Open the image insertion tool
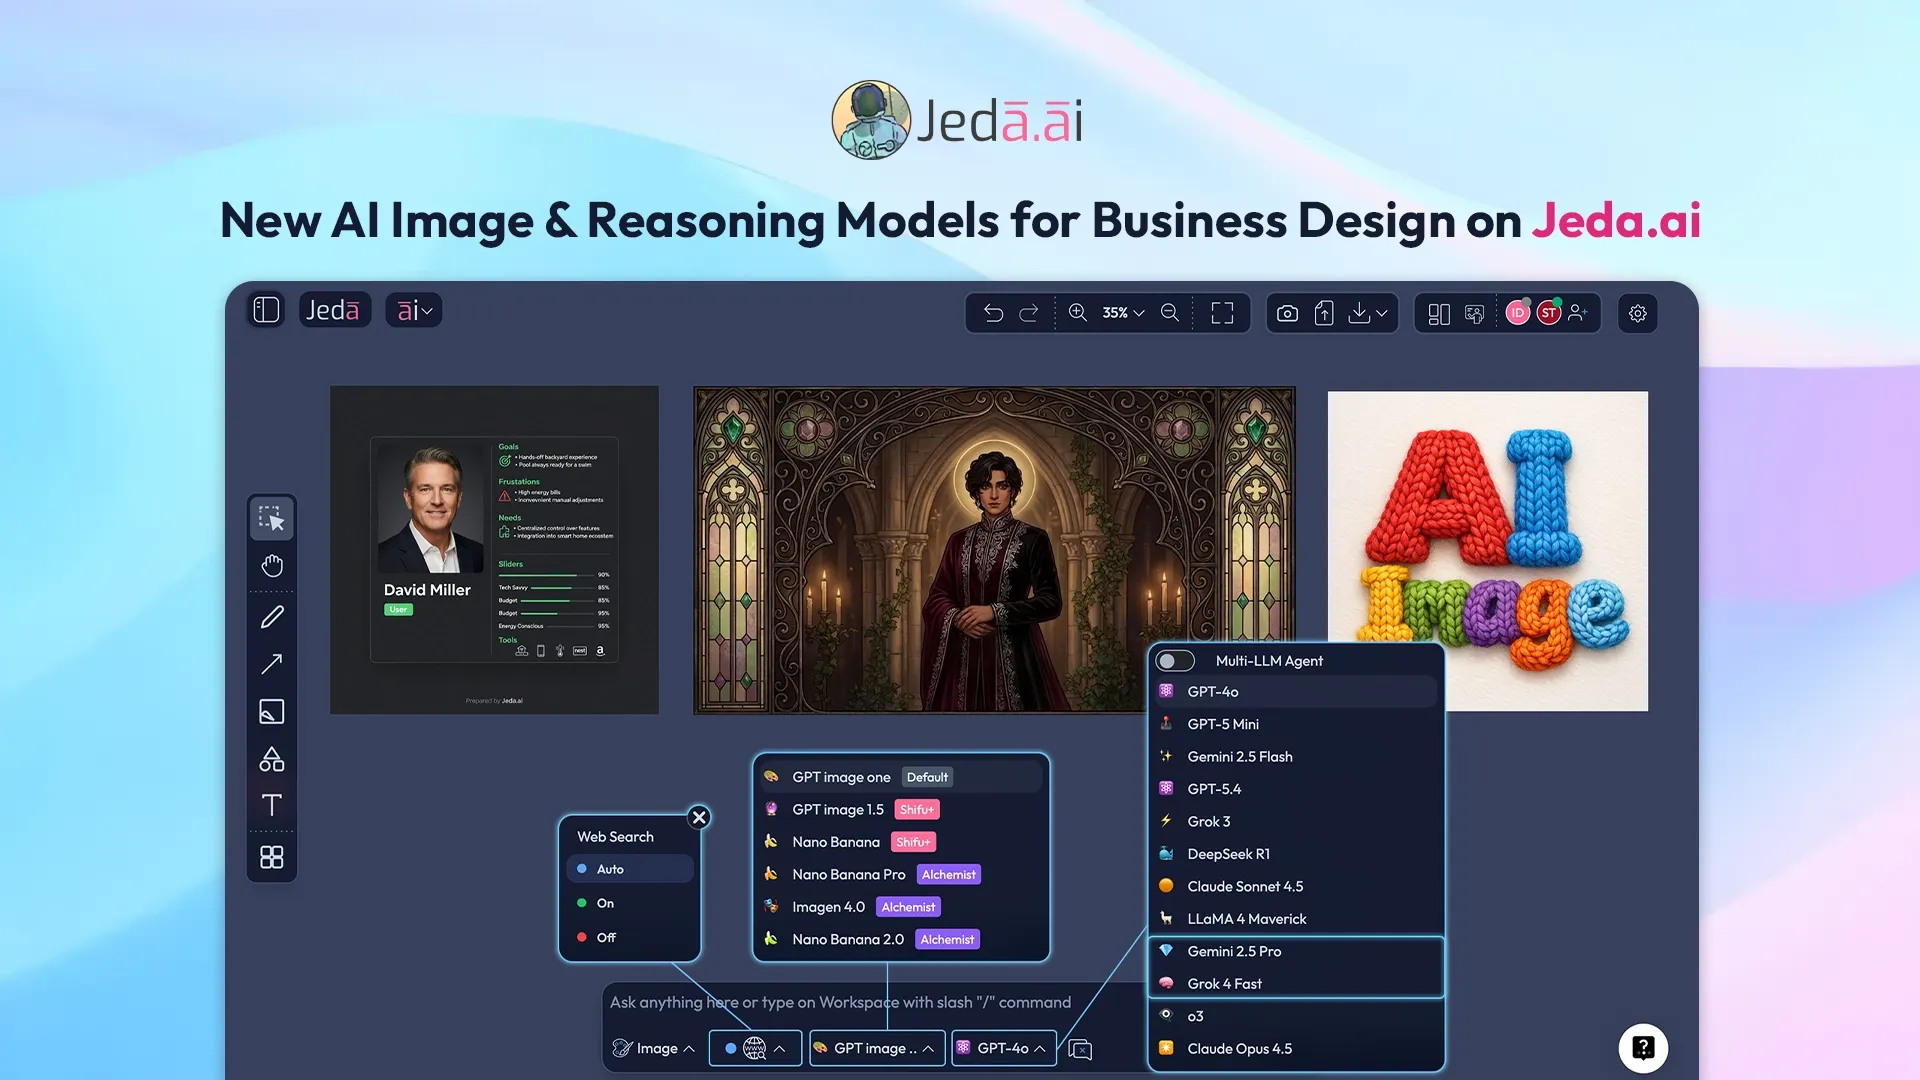The height and width of the screenshot is (1080, 1920). click(x=271, y=711)
